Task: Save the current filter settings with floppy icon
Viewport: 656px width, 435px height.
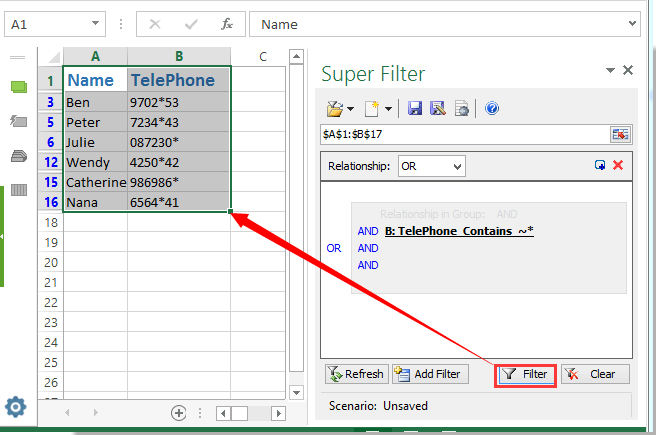Action: (414, 108)
